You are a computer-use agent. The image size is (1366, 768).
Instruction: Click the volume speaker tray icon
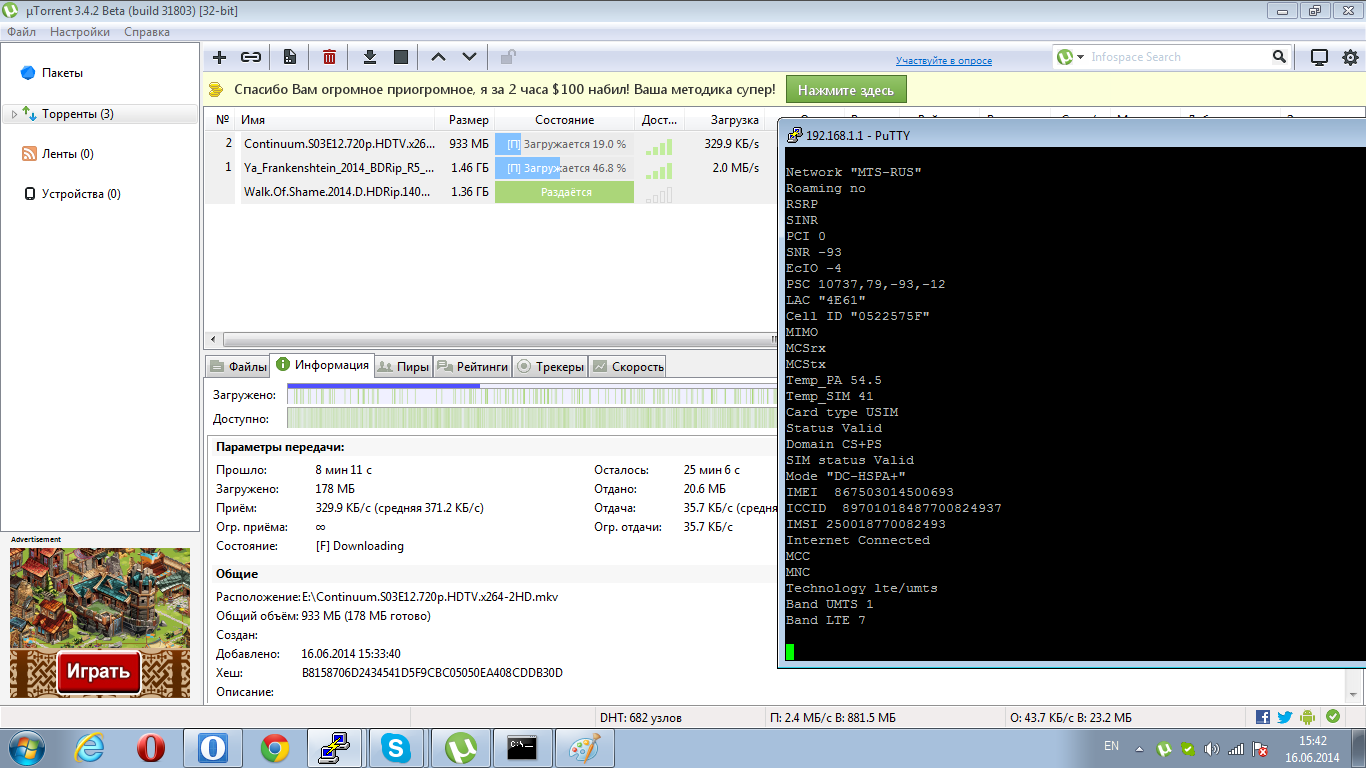point(1212,749)
